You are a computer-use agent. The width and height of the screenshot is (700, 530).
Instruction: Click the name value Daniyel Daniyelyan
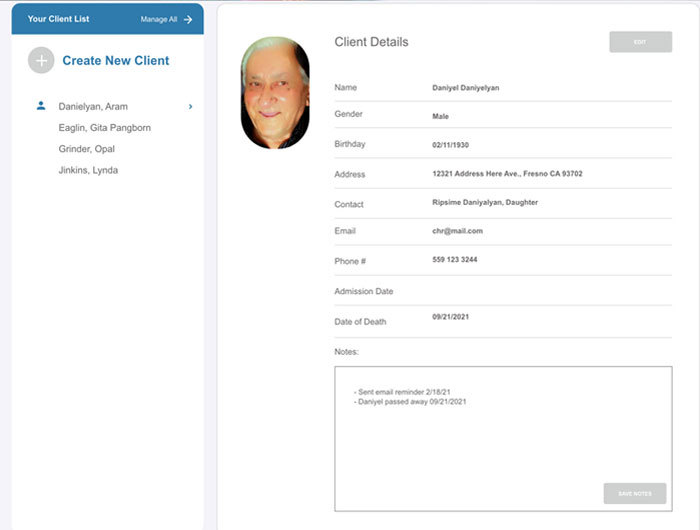(466, 88)
